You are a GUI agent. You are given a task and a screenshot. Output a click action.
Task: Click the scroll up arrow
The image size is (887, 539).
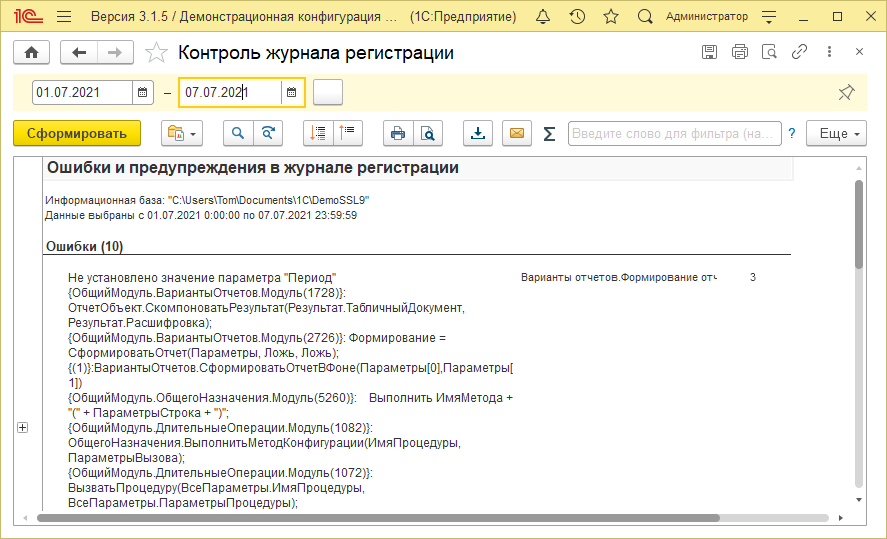pos(859,169)
